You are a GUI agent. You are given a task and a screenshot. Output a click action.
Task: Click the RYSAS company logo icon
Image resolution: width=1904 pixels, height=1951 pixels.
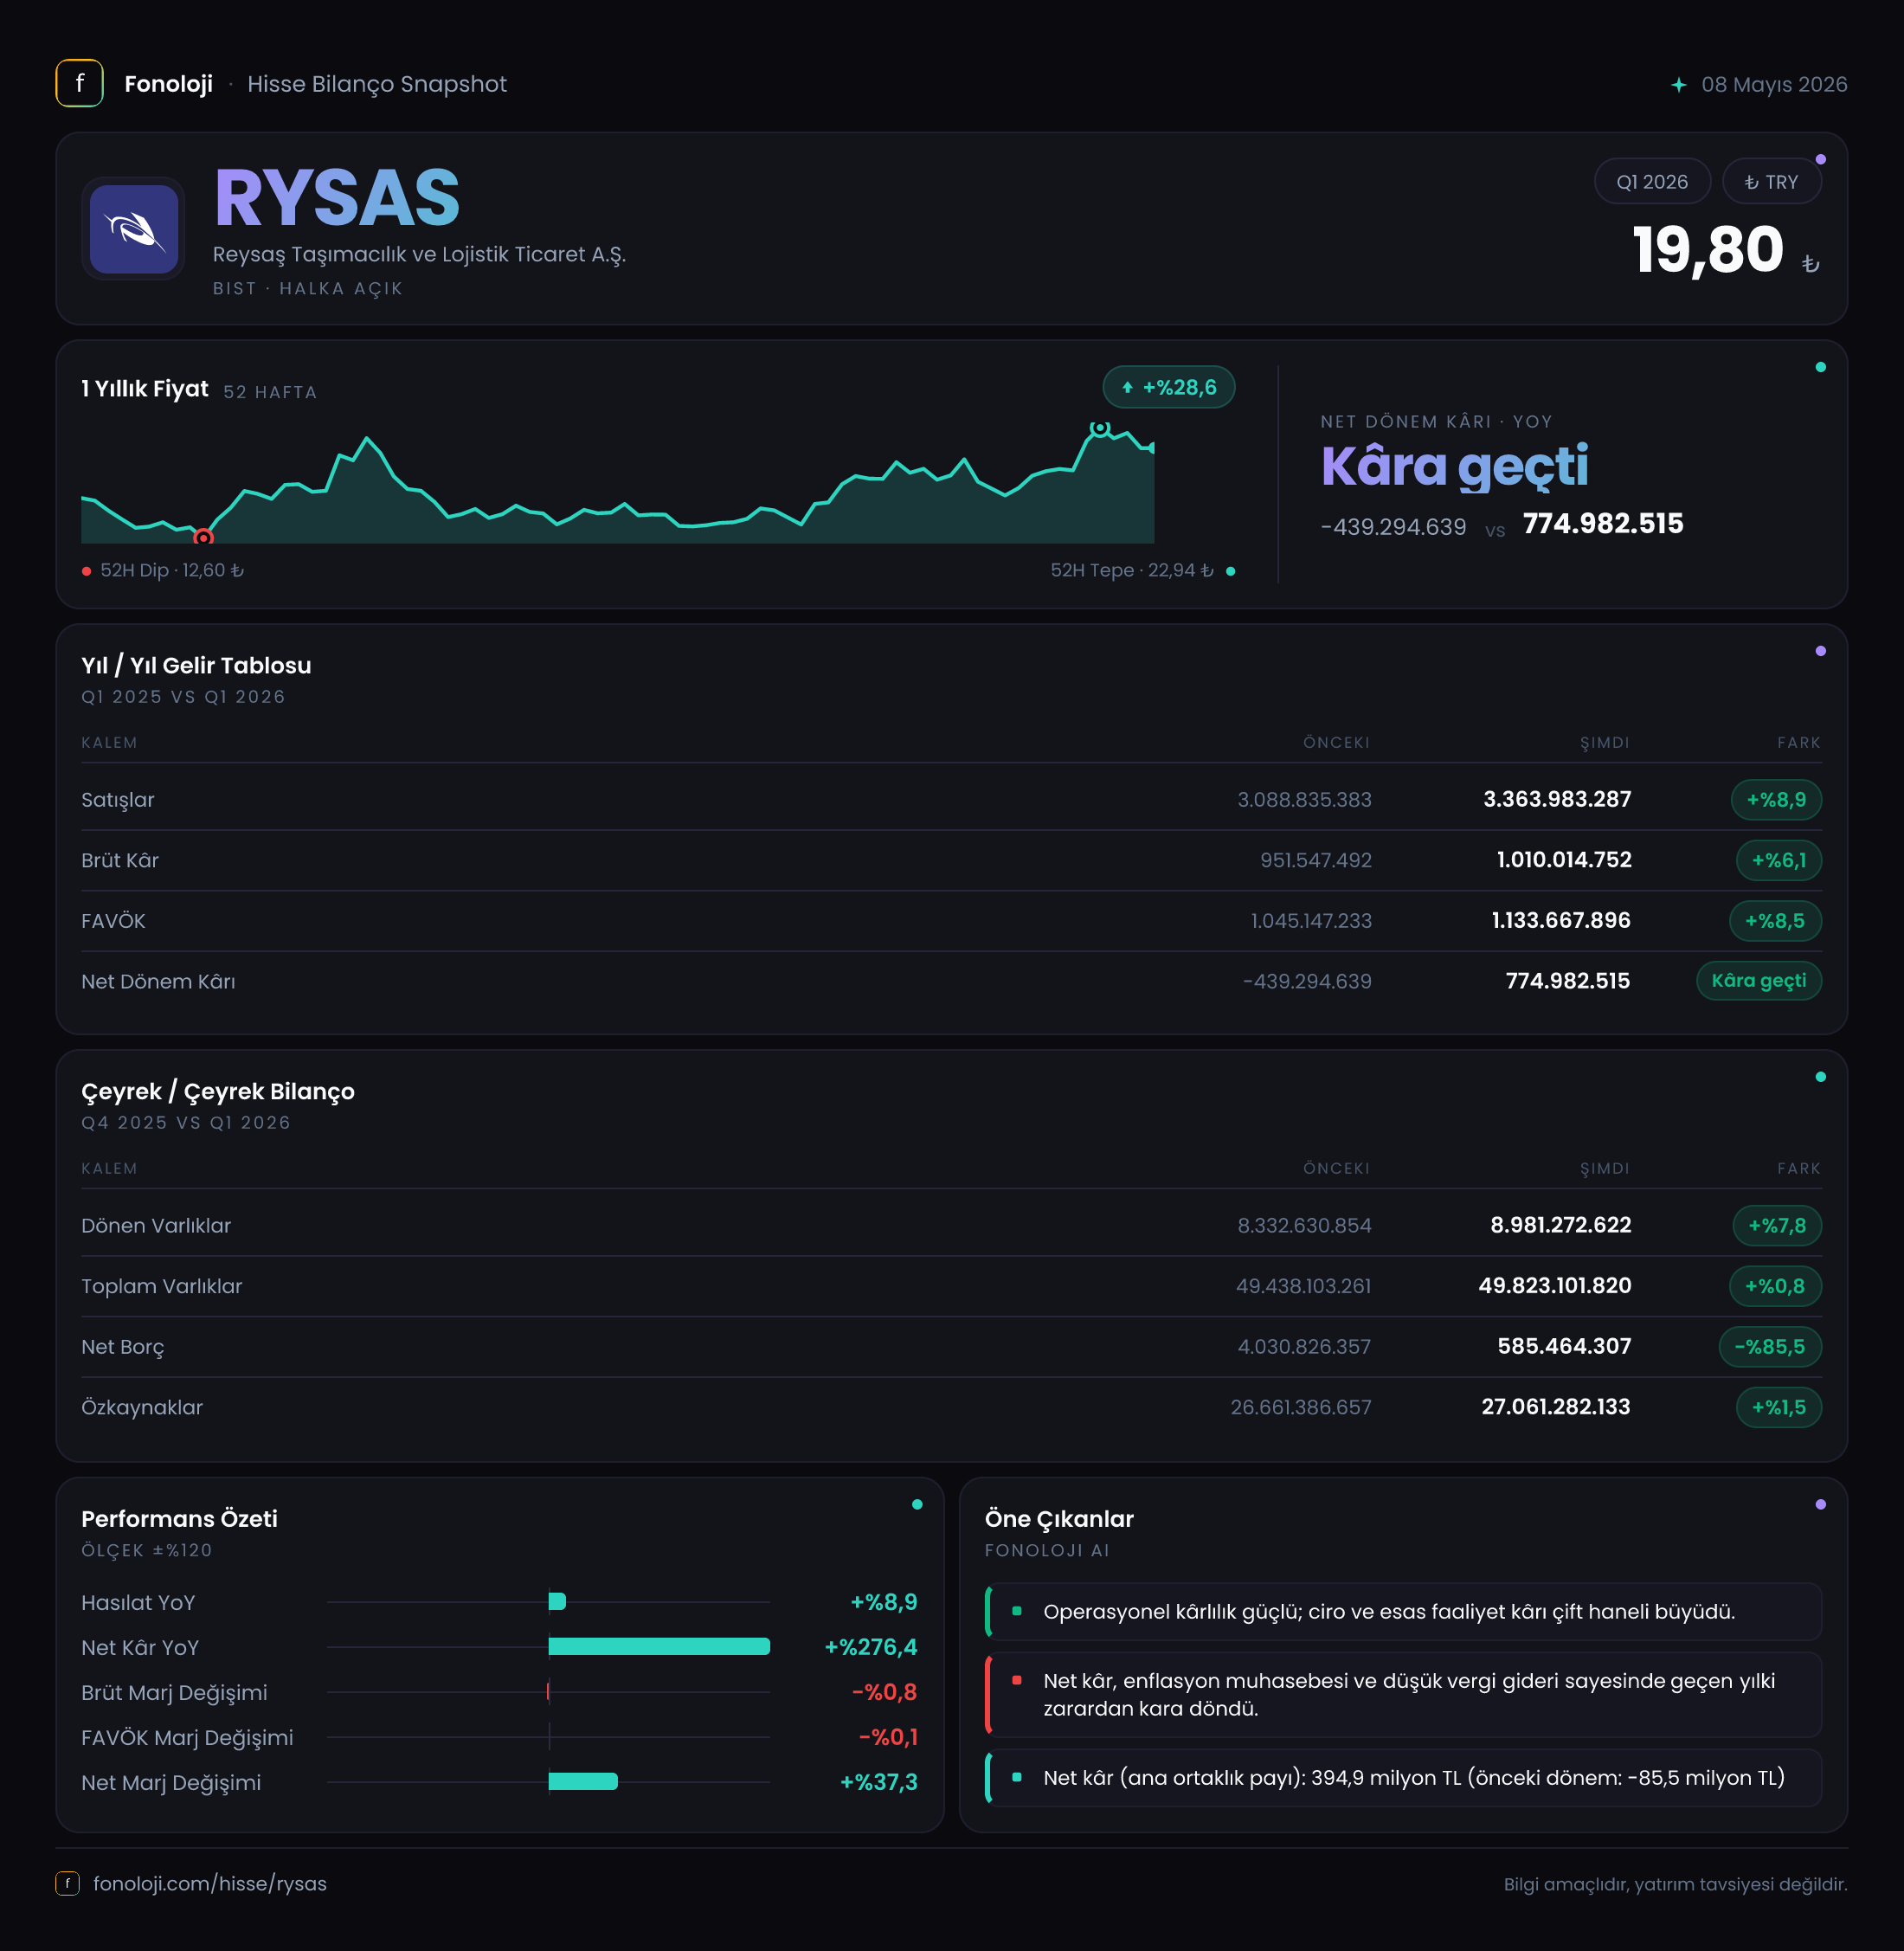pyautogui.click(x=134, y=229)
